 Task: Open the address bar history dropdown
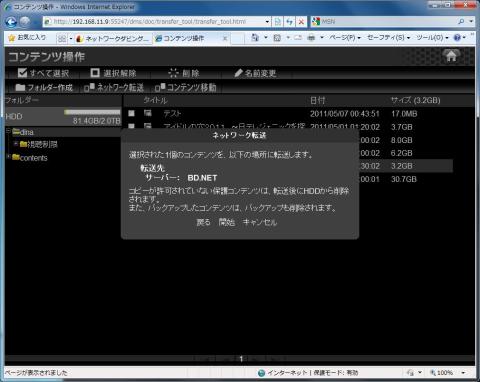point(267,22)
